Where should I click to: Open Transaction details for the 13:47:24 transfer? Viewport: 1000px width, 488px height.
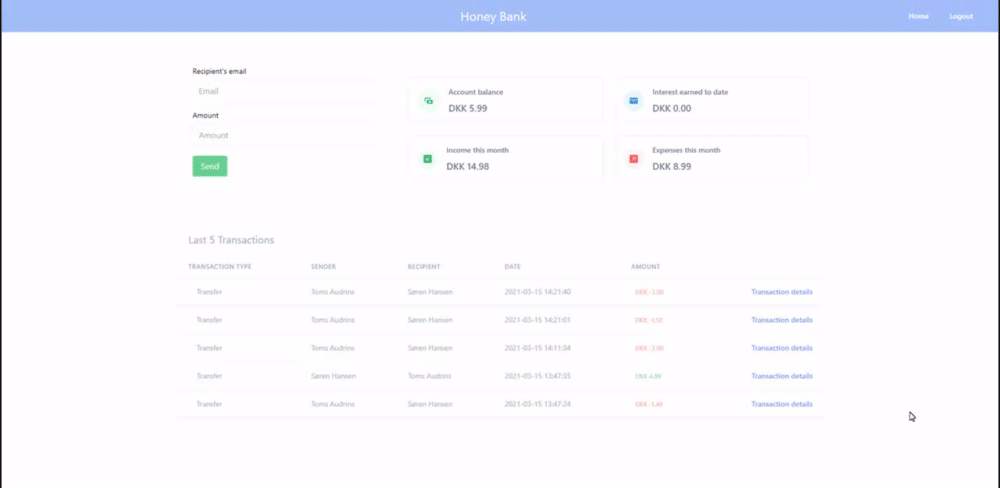782,404
